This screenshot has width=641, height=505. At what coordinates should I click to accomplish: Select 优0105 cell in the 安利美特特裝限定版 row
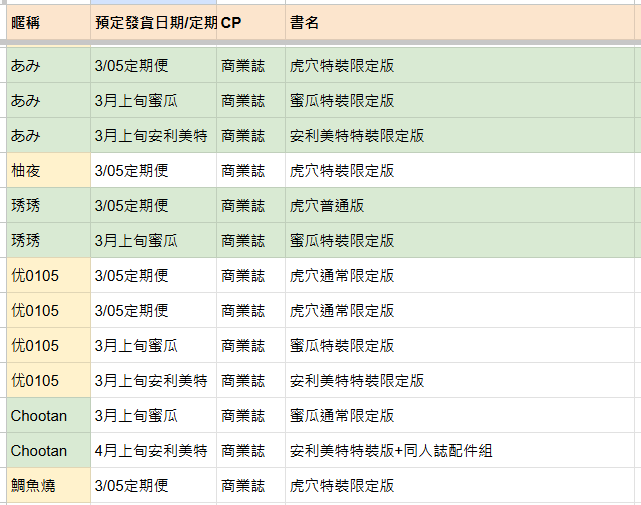[49, 381]
